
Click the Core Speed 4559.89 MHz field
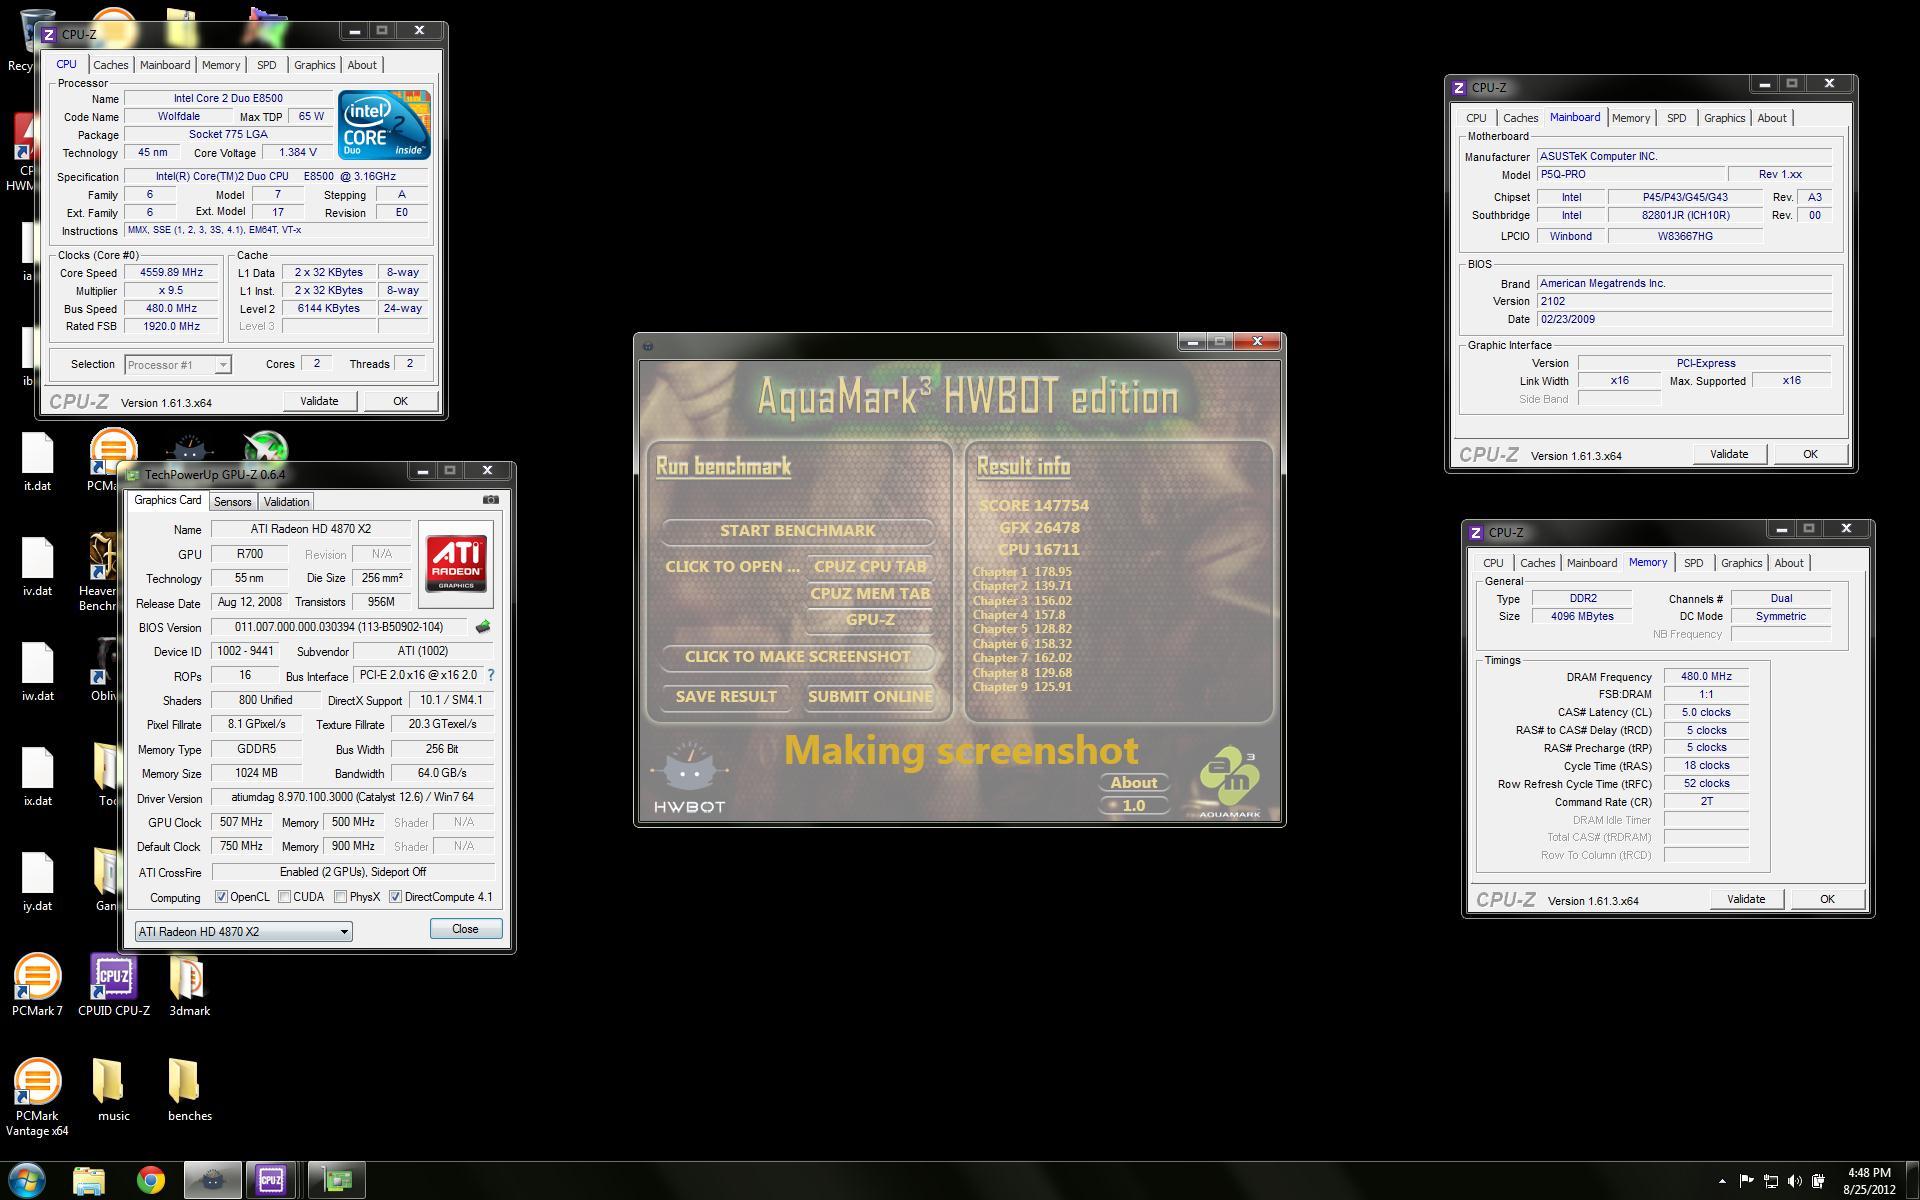pyautogui.click(x=171, y=273)
